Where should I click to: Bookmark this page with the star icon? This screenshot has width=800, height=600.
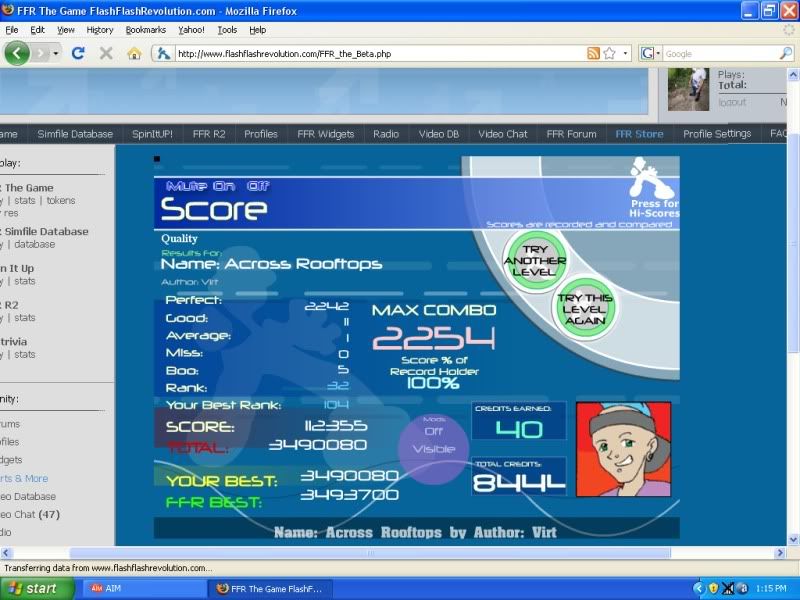tap(609, 53)
